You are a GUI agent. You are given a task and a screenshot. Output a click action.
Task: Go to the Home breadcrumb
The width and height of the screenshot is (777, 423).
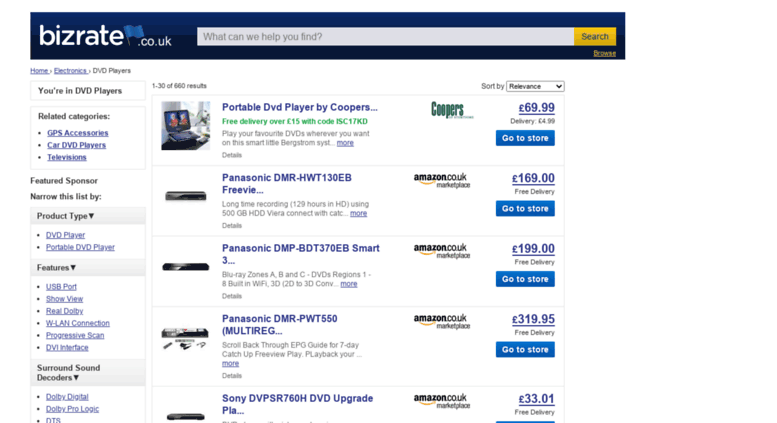tap(39, 71)
